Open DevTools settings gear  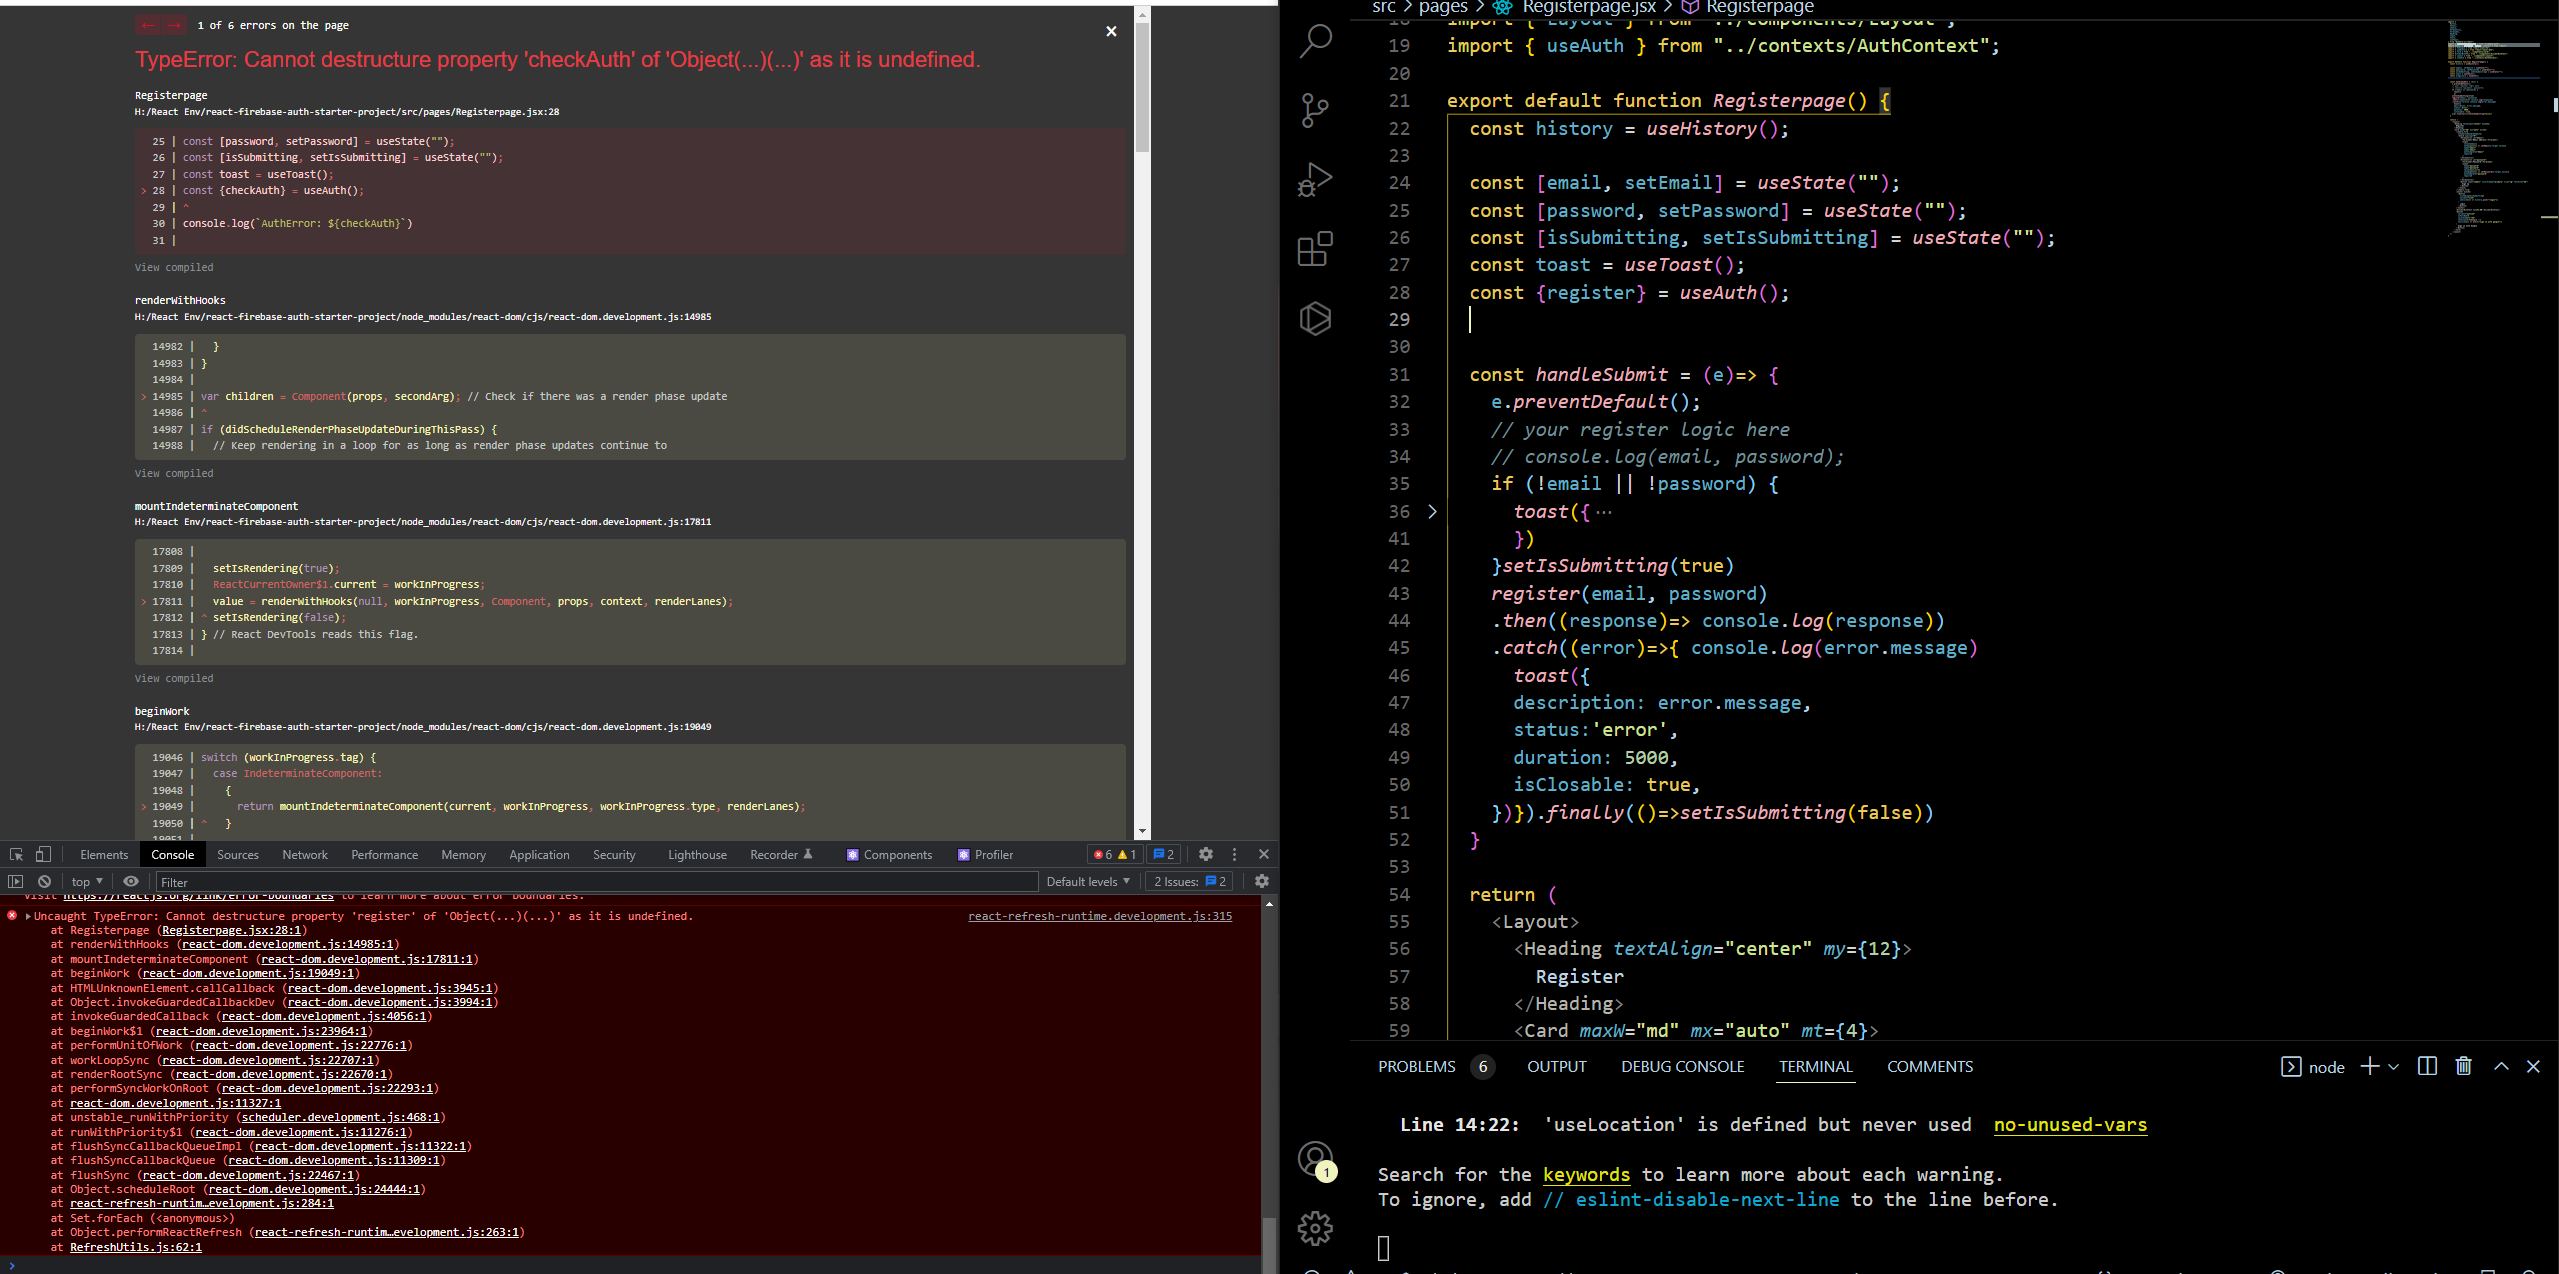click(x=1206, y=854)
